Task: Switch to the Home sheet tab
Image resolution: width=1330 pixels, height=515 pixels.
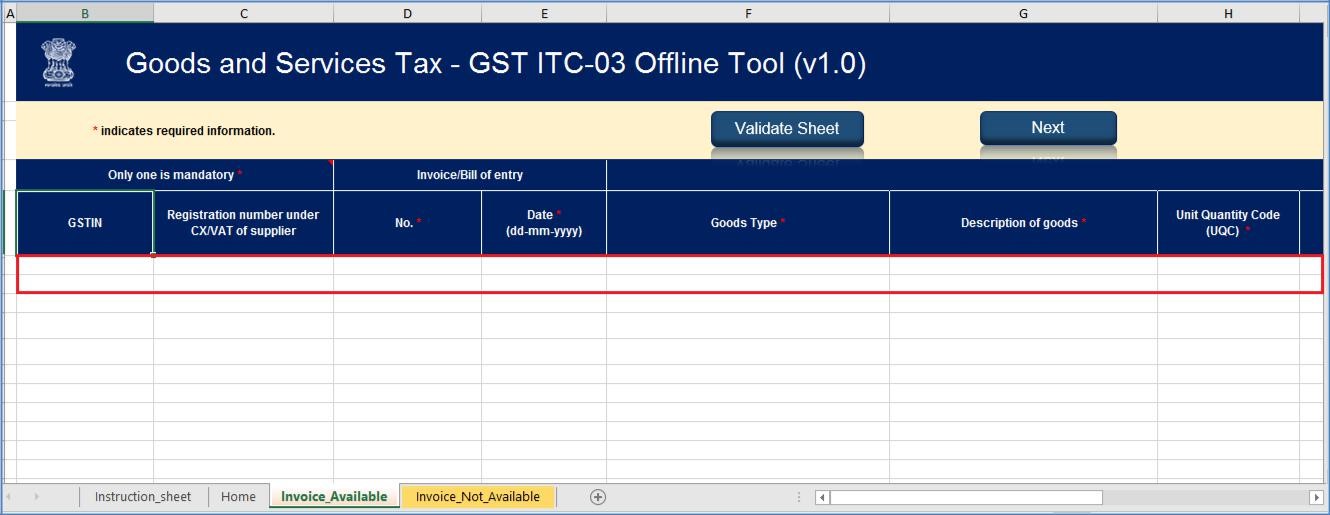Action: pos(238,496)
